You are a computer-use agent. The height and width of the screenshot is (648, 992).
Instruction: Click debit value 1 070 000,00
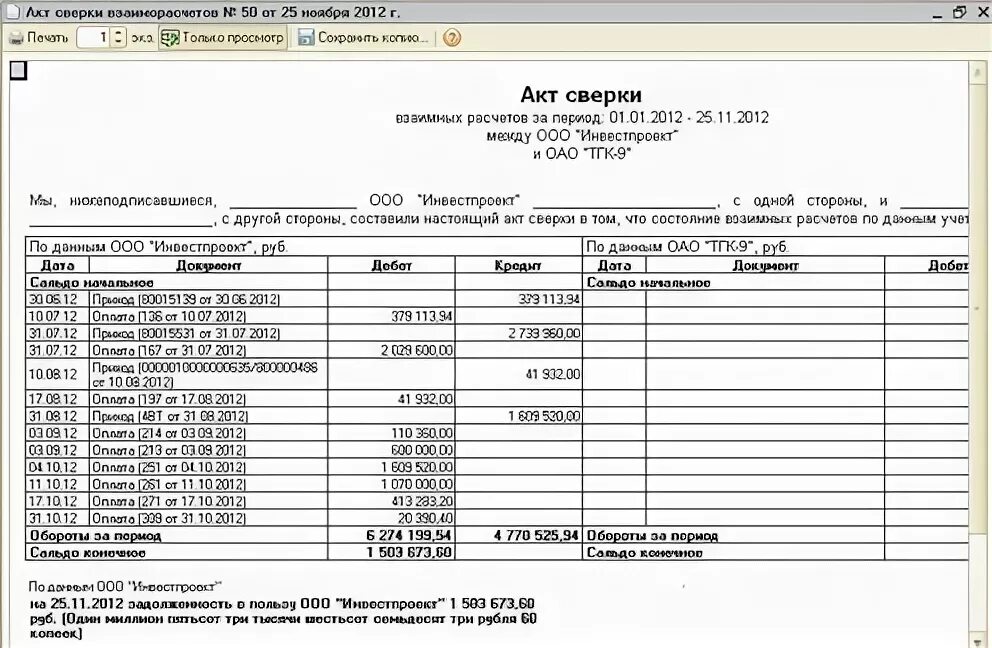tap(417, 484)
